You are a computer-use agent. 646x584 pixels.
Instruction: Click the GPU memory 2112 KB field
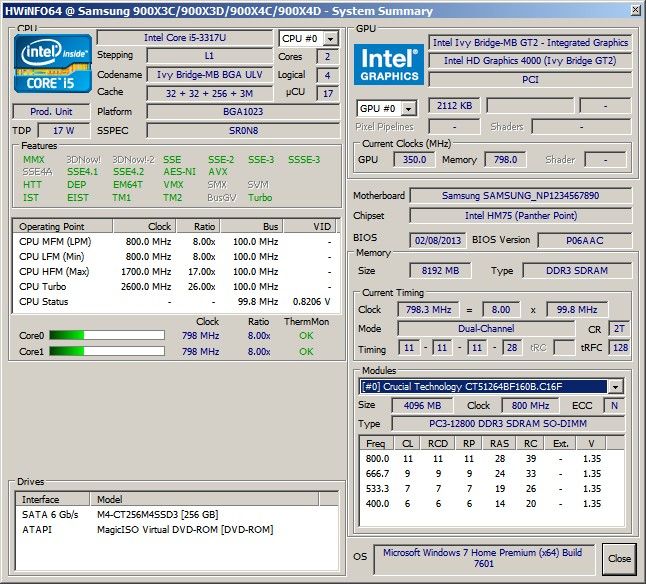[x=454, y=106]
